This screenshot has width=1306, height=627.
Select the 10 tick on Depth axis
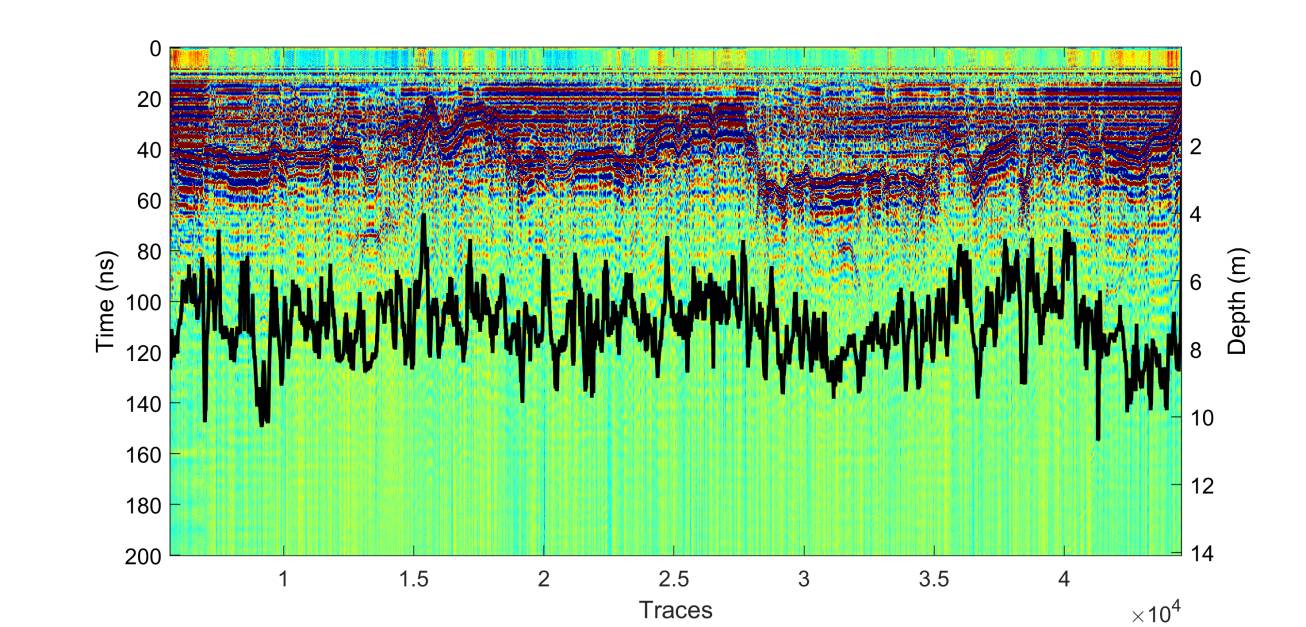coord(1202,418)
